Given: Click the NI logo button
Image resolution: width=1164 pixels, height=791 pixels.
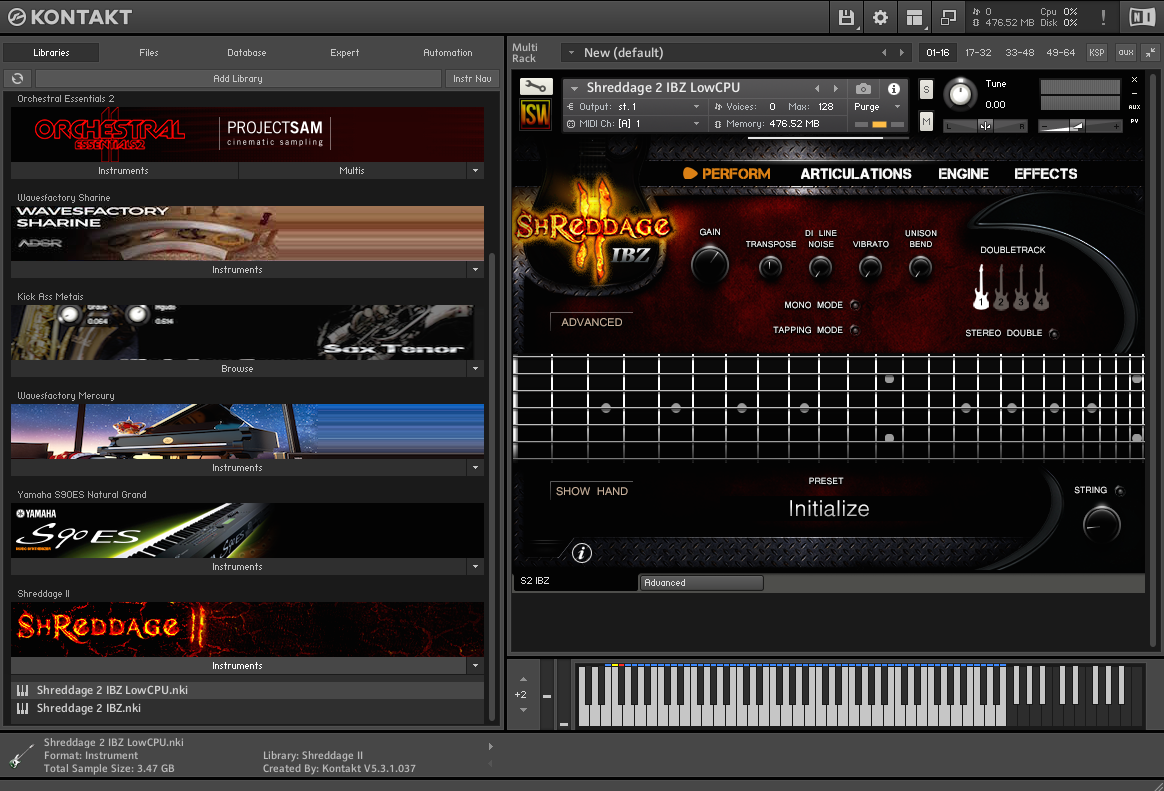Looking at the screenshot, I should tap(1142, 17).
